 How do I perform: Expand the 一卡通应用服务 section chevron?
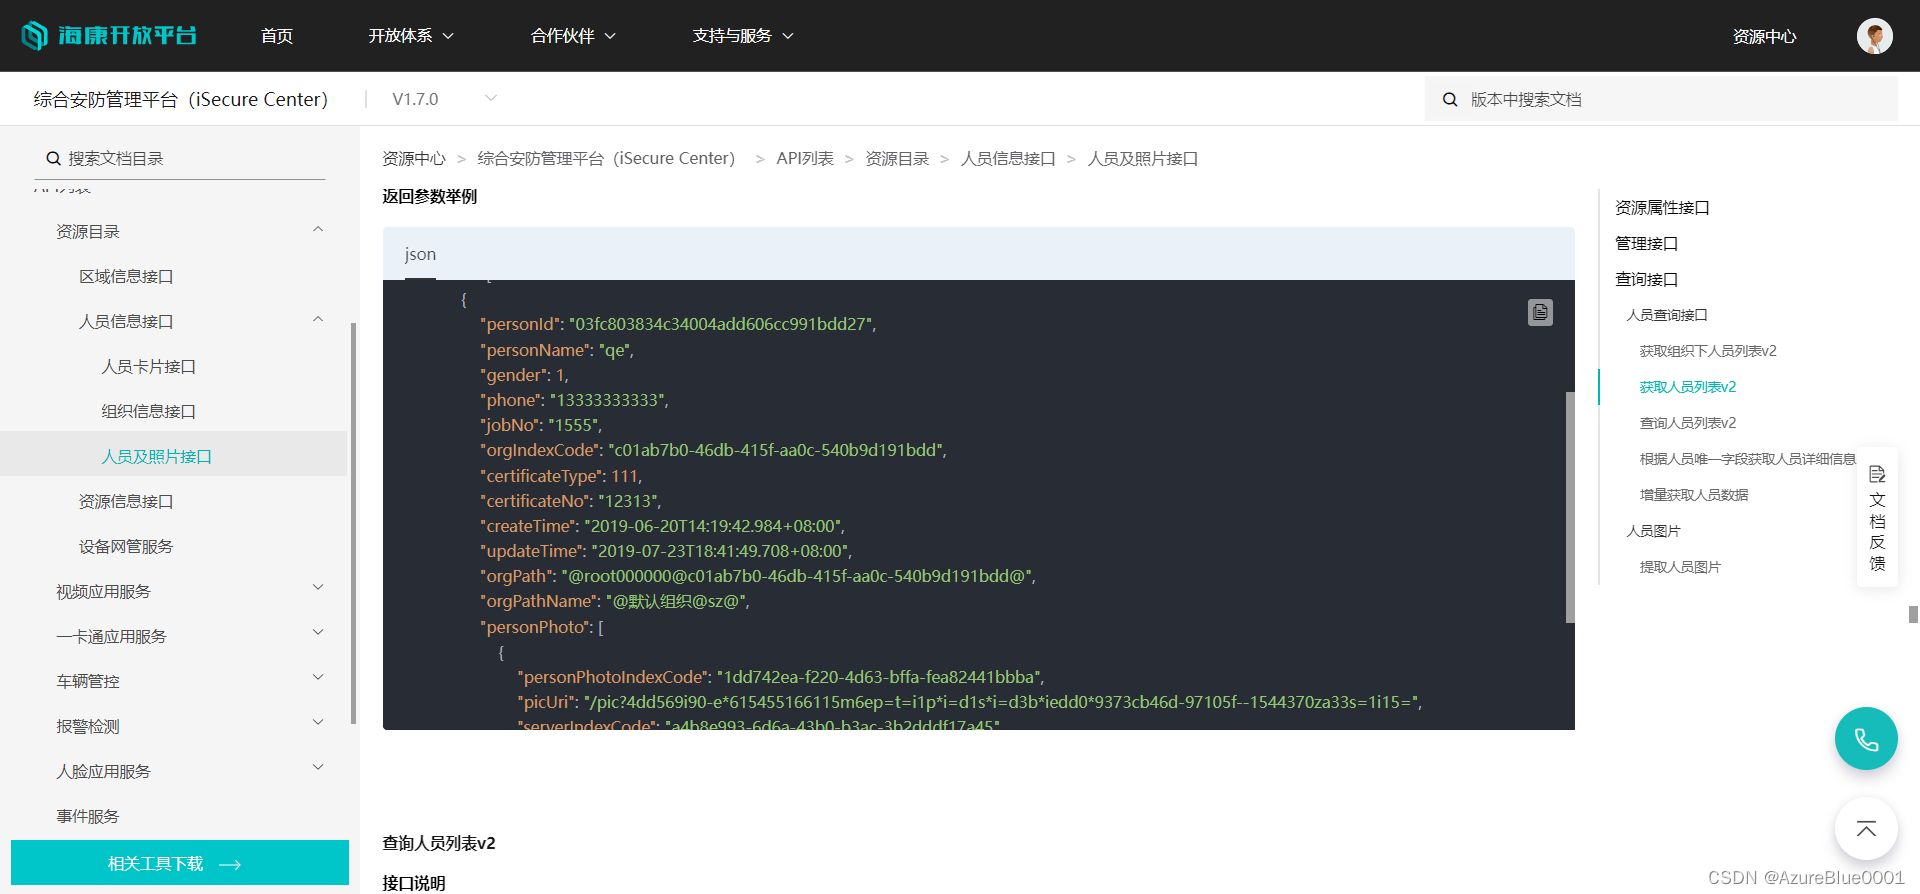tap(318, 632)
